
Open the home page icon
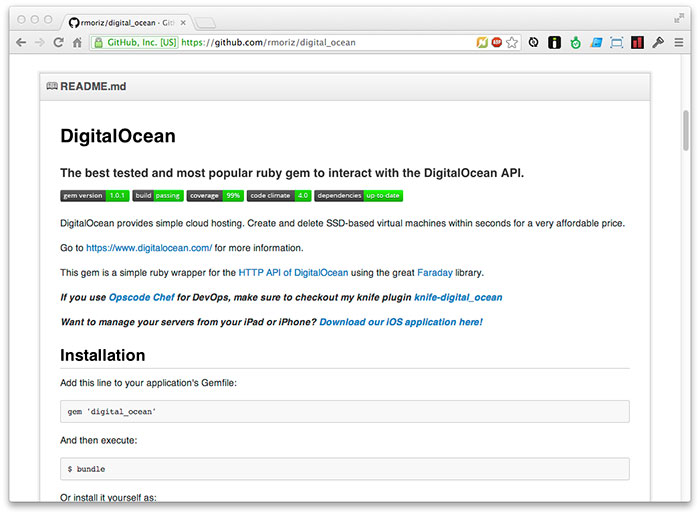(77, 42)
